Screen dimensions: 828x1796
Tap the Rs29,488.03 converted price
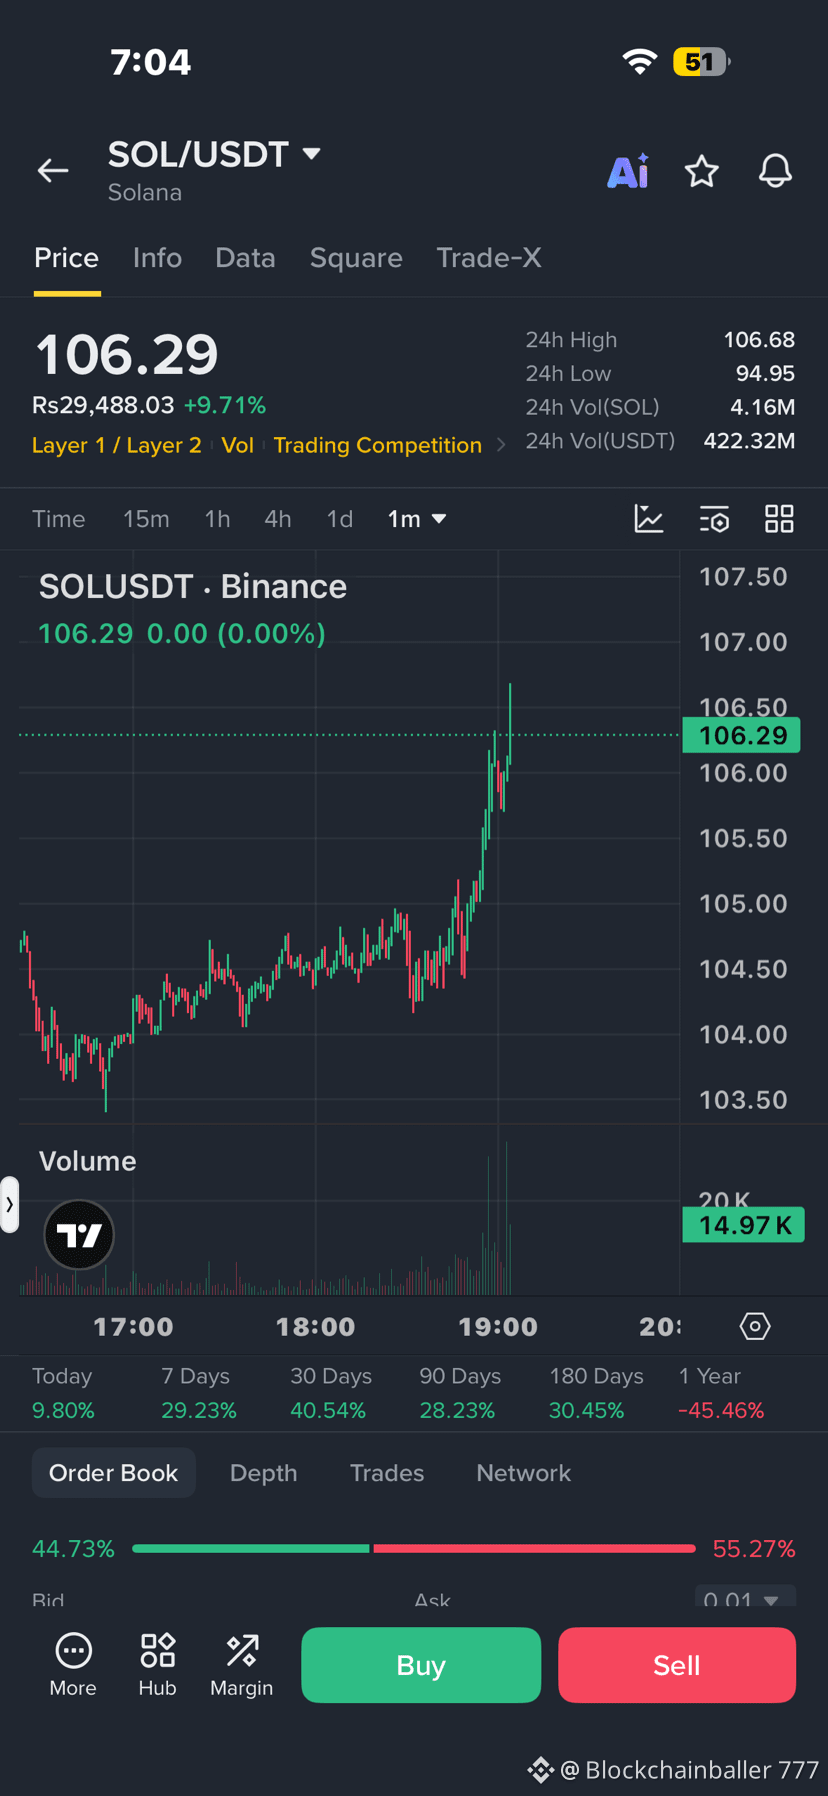pyautogui.click(x=103, y=405)
